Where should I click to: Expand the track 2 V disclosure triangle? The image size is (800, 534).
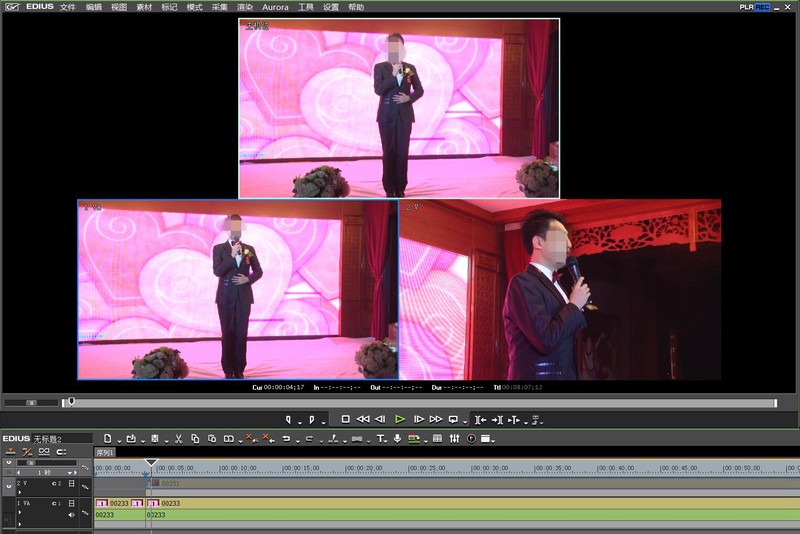pos(19,492)
